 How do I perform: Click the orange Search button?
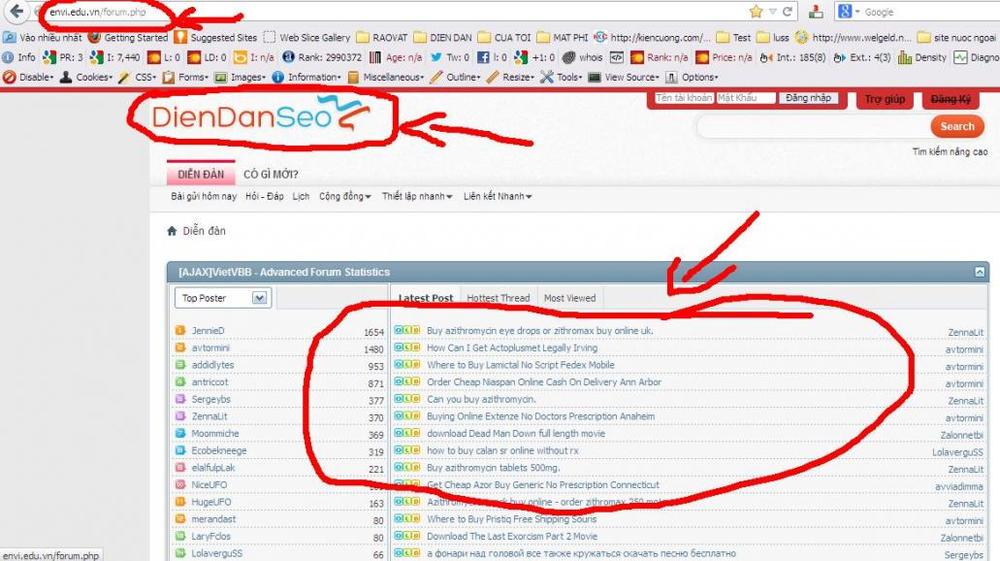(957, 126)
